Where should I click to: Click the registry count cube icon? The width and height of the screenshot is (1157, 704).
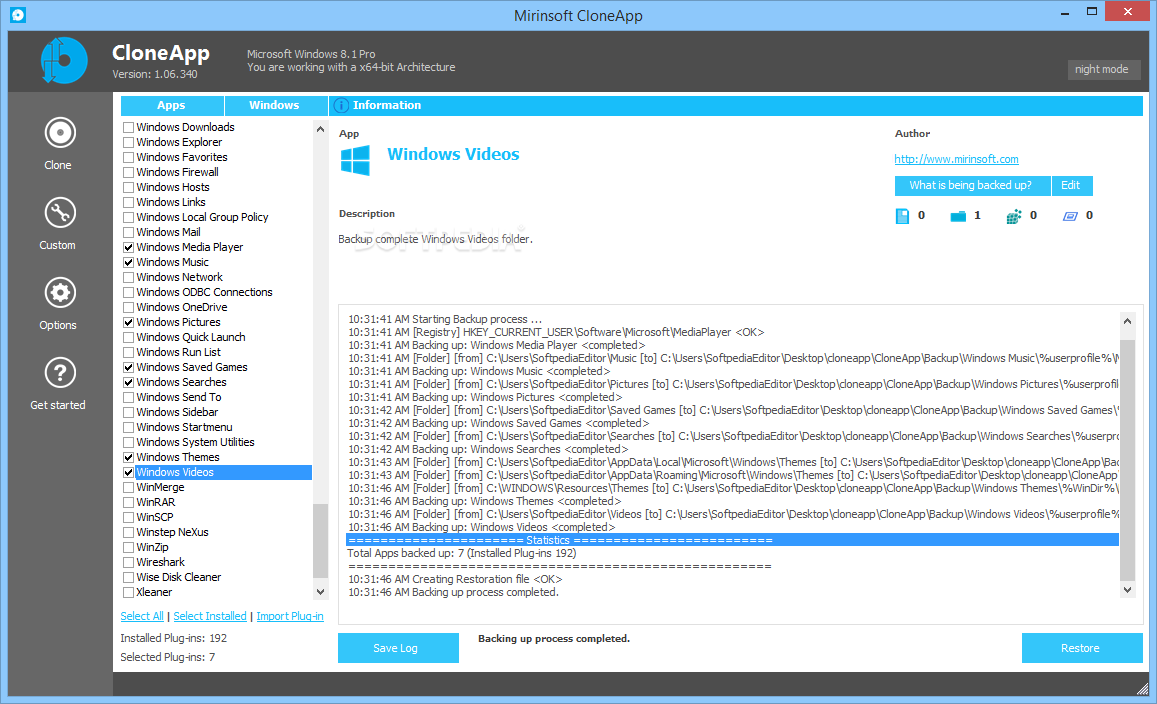1014,216
